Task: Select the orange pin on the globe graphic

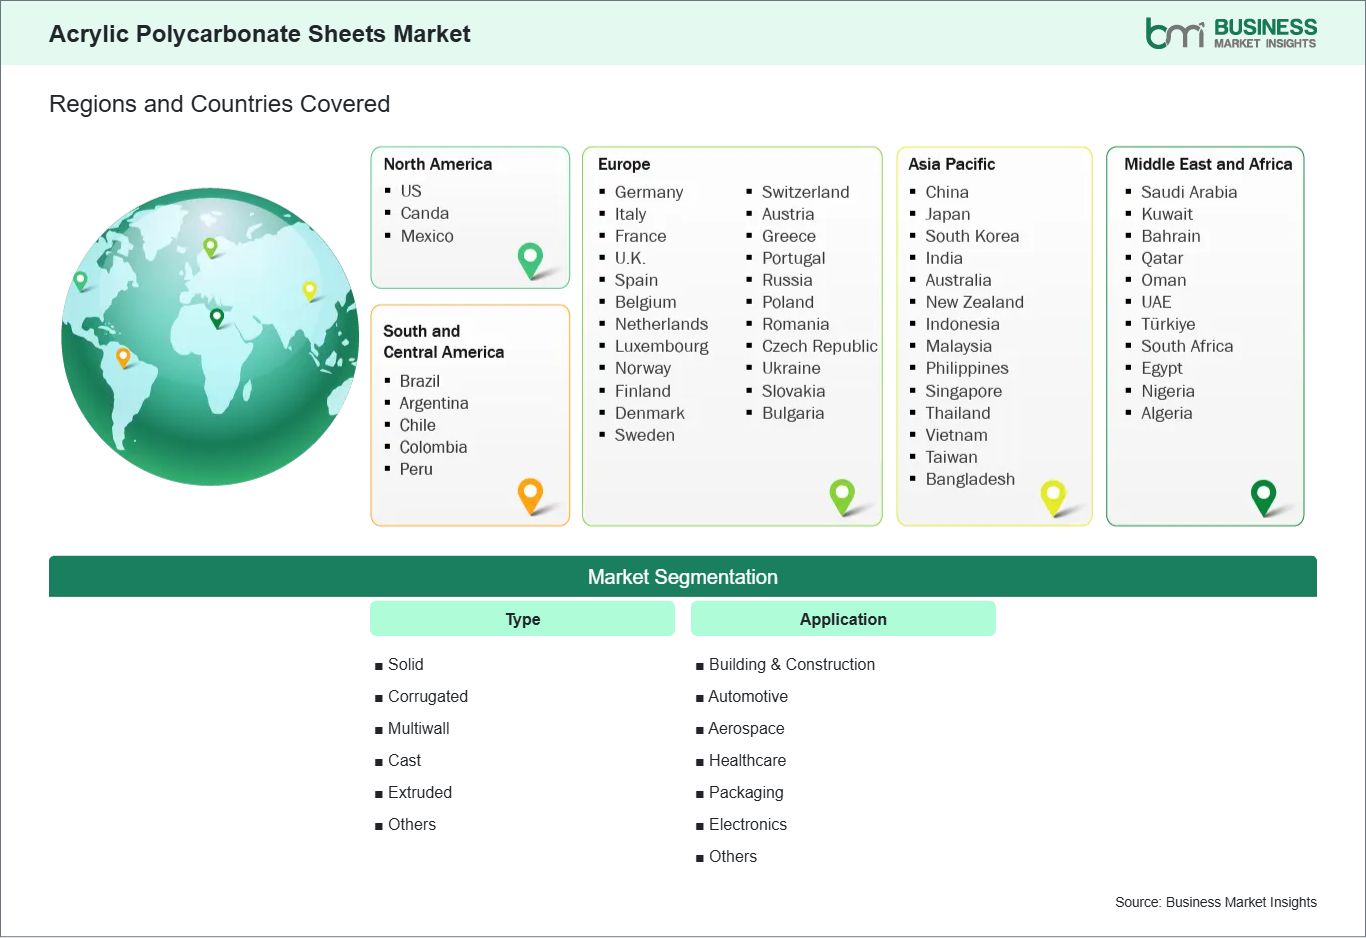Action: pos(124,354)
